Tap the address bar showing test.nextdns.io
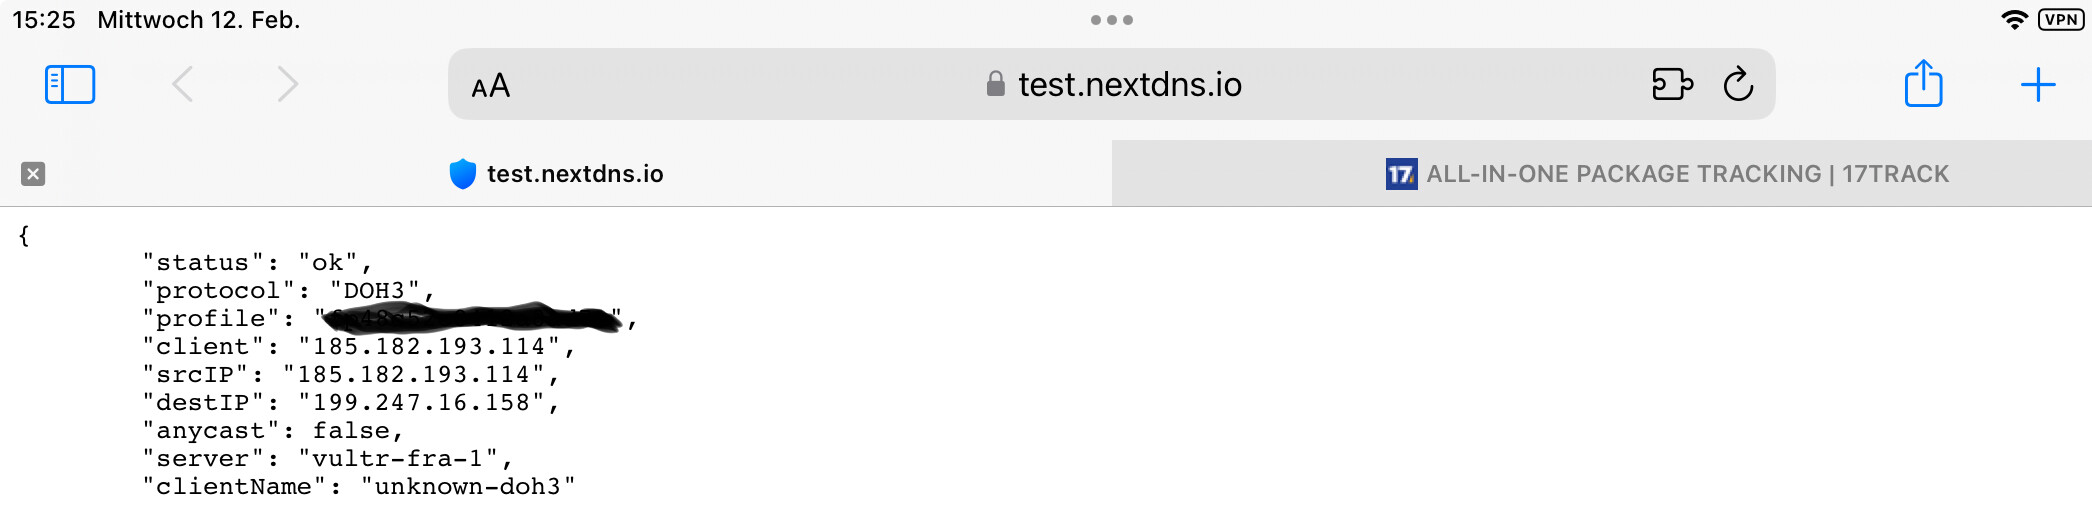 pos(1111,85)
